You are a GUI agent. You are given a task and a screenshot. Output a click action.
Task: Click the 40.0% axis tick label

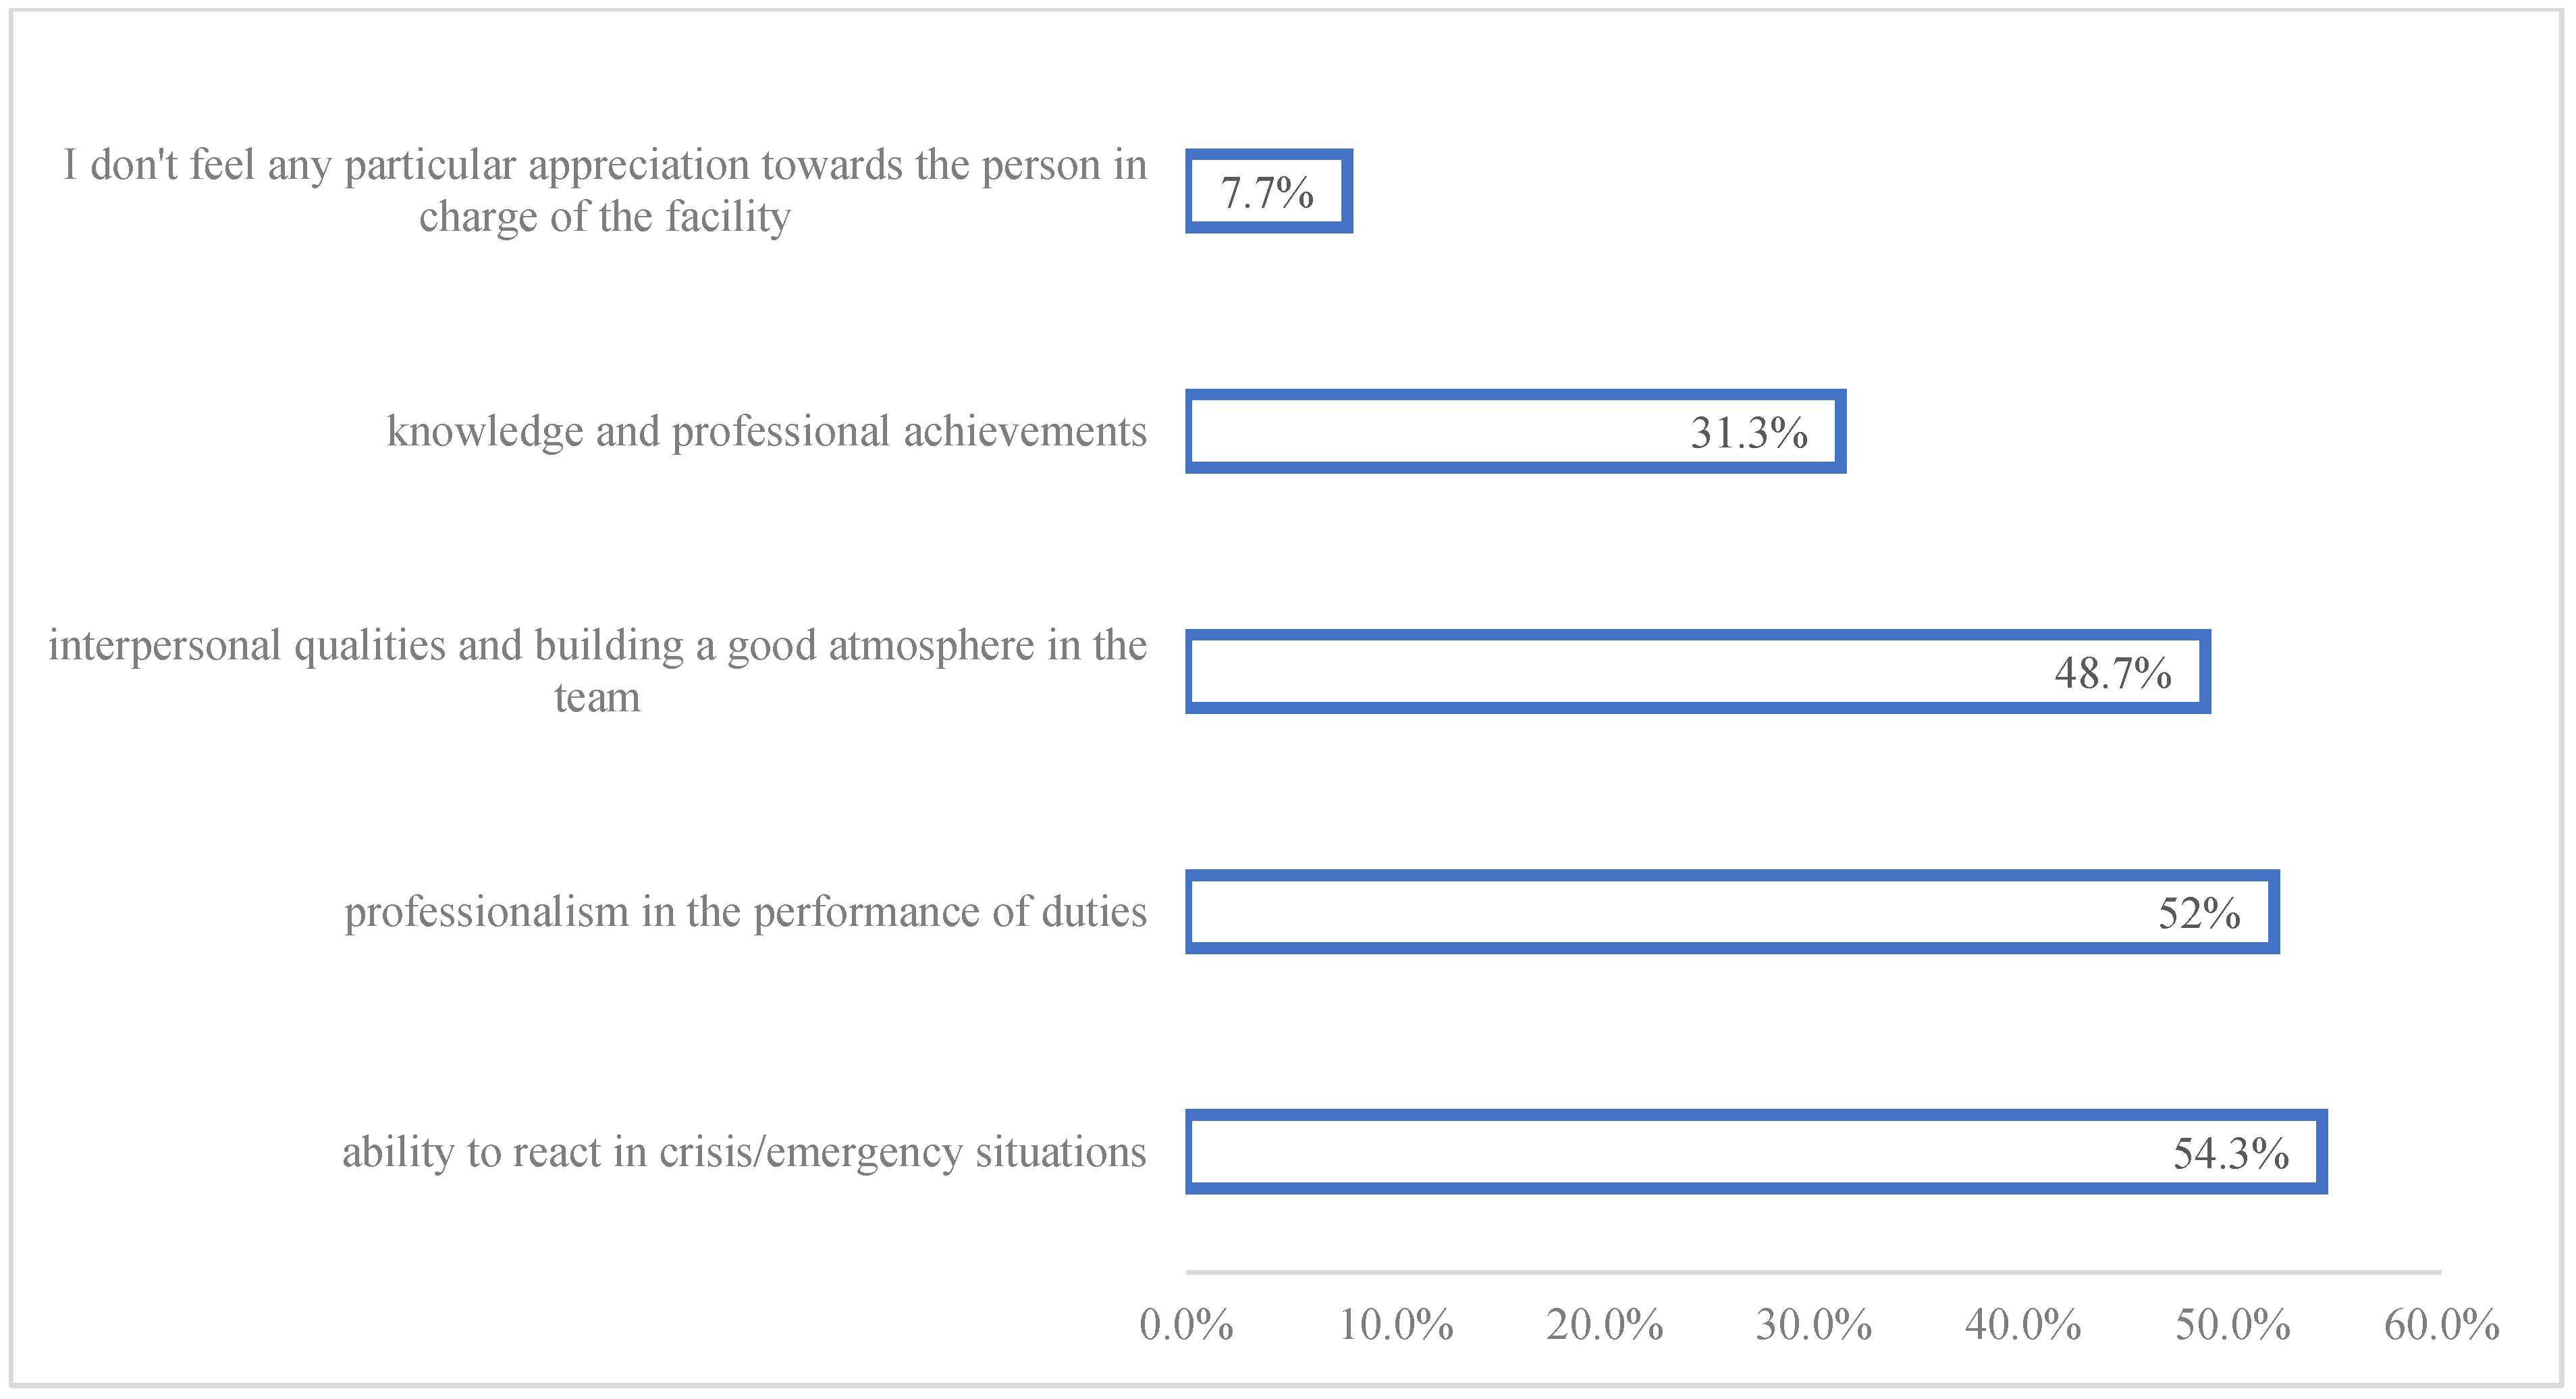coord(2023,1325)
